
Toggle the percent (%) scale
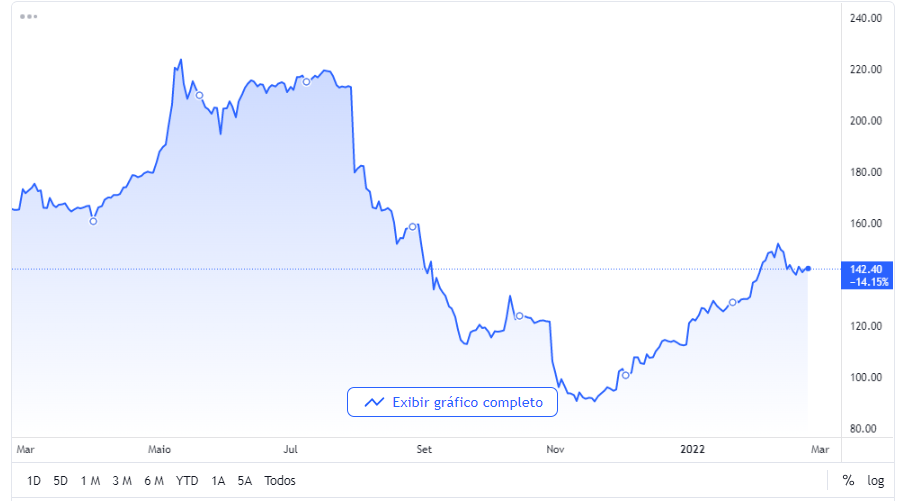(x=848, y=481)
